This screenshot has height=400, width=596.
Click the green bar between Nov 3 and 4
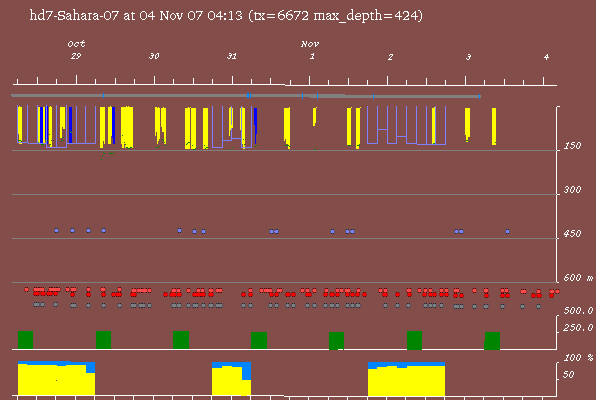click(492, 341)
